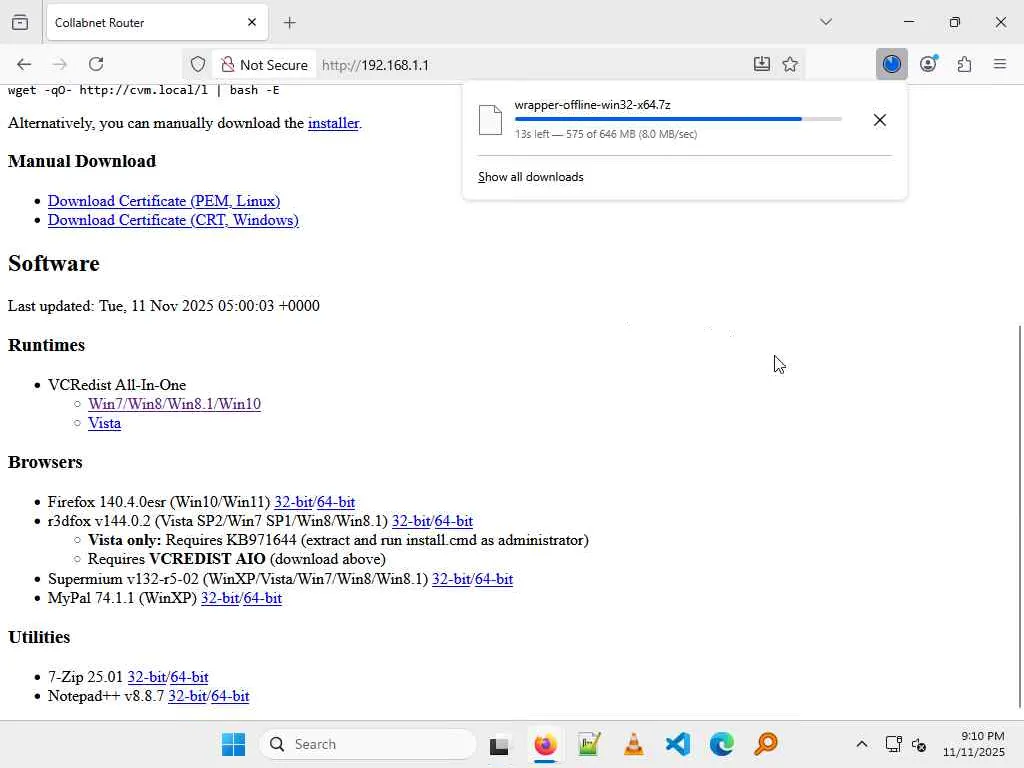The image size is (1024, 768).
Task: Open Visual Studio Code from taskbar
Action: click(x=678, y=744)
